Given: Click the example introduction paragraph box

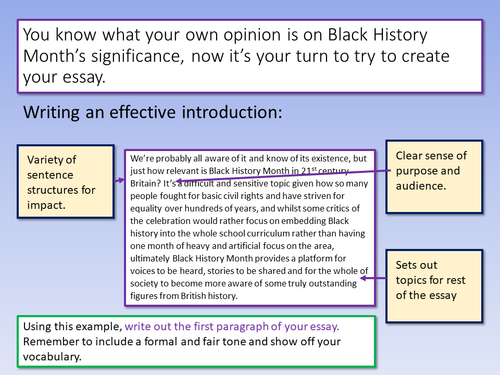Looking at the screenshot, I should (x=250, y=227).
